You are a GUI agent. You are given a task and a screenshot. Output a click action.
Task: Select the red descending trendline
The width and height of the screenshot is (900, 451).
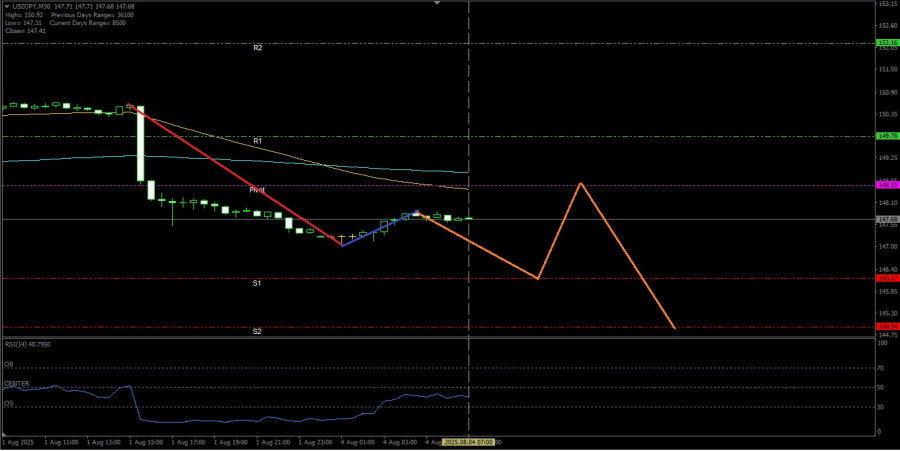pyautogui.click(x=234, y=175)
